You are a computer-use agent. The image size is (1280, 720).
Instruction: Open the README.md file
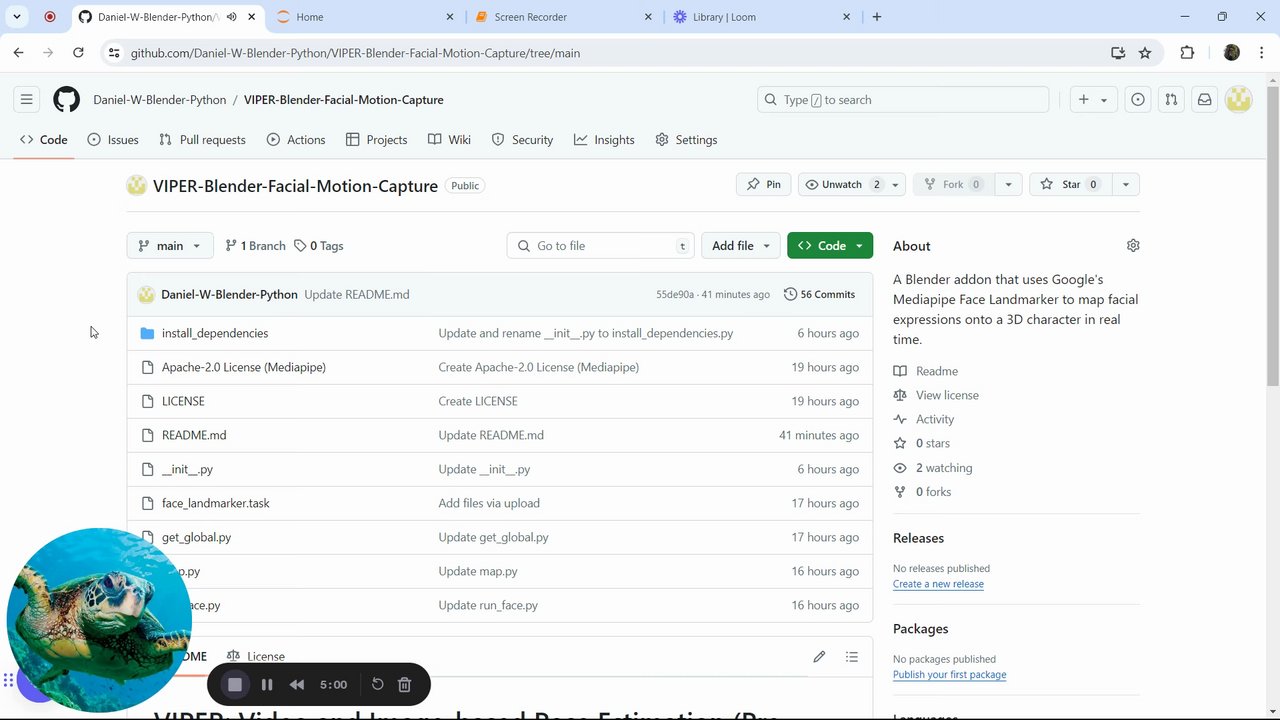194,435
